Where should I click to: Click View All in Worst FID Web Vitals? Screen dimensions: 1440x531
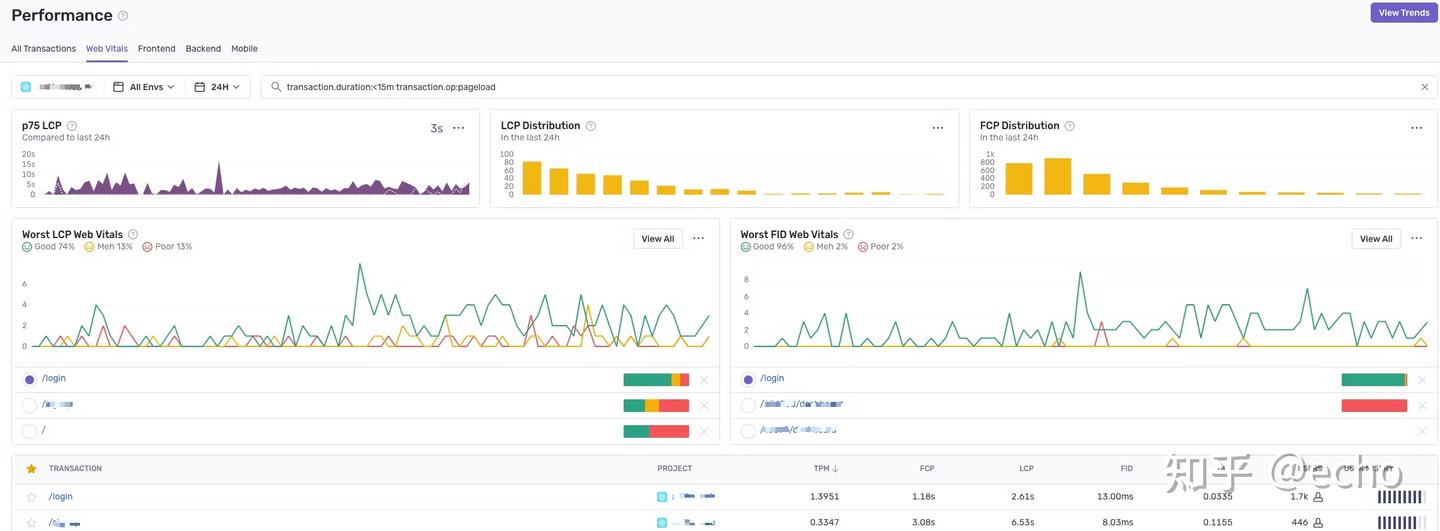point(1376,239)
